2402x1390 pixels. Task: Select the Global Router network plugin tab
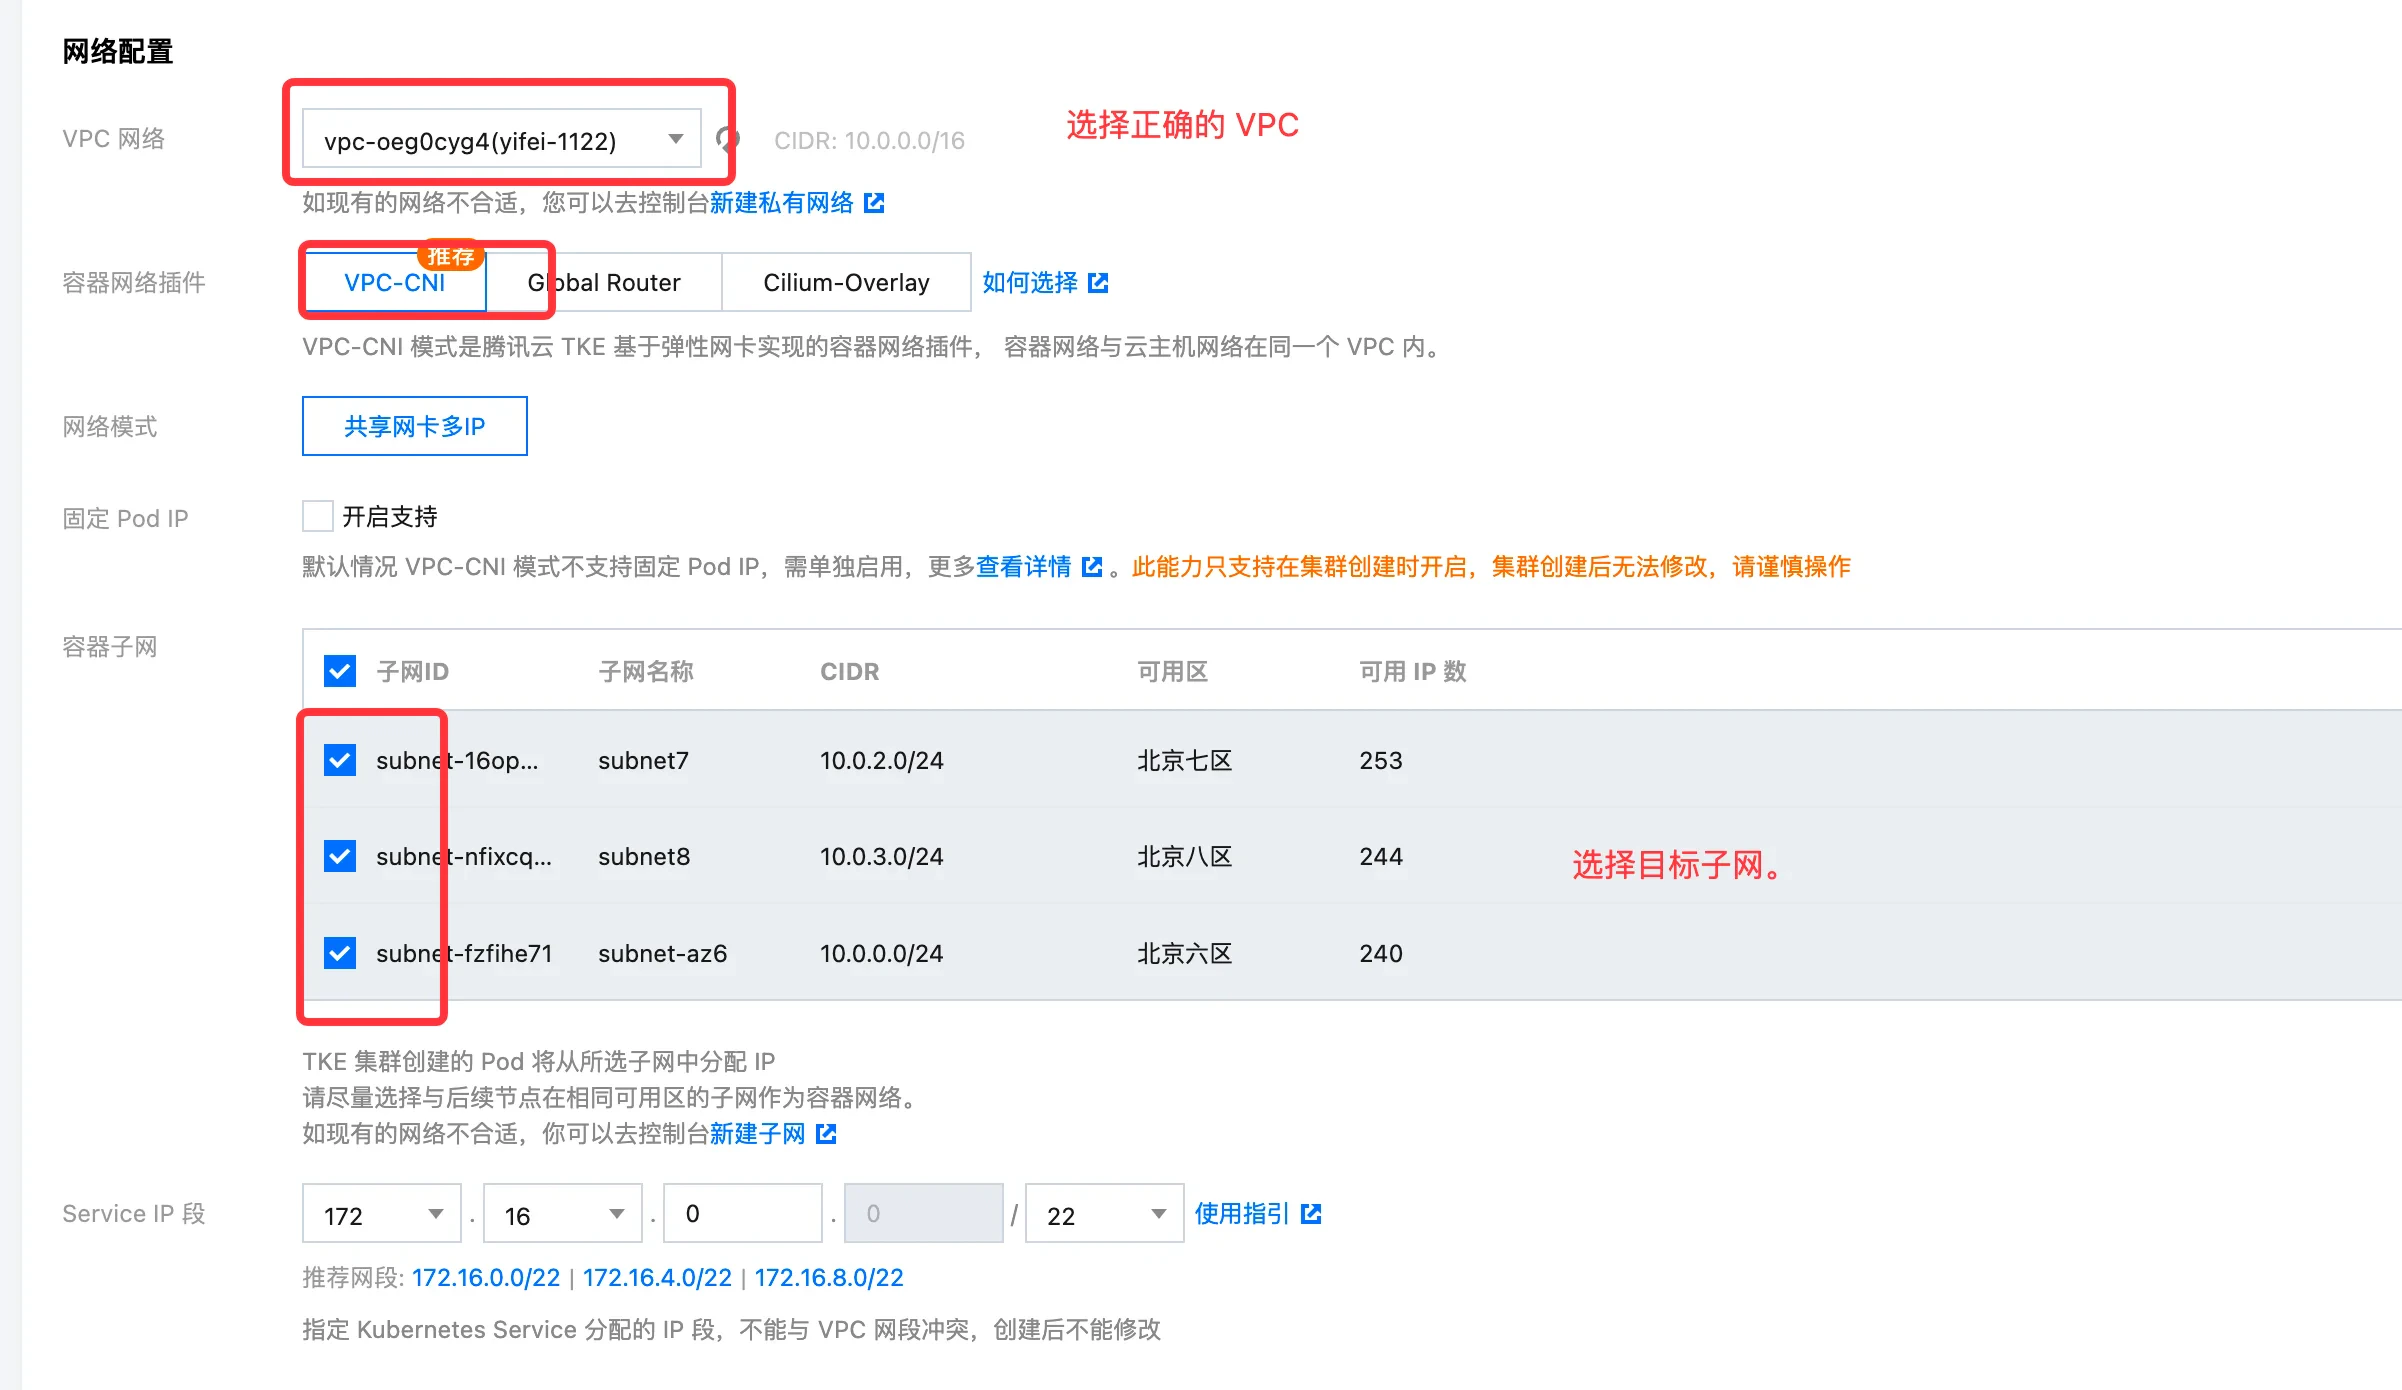click(x=604, y=283)
